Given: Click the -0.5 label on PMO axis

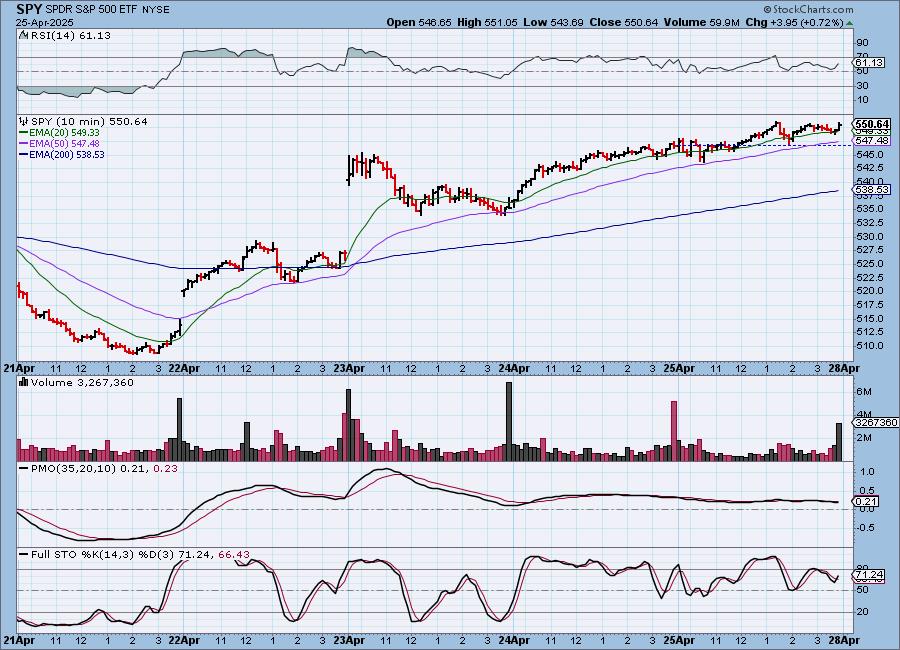Looking at the screenshot, I should pos(867,528).
